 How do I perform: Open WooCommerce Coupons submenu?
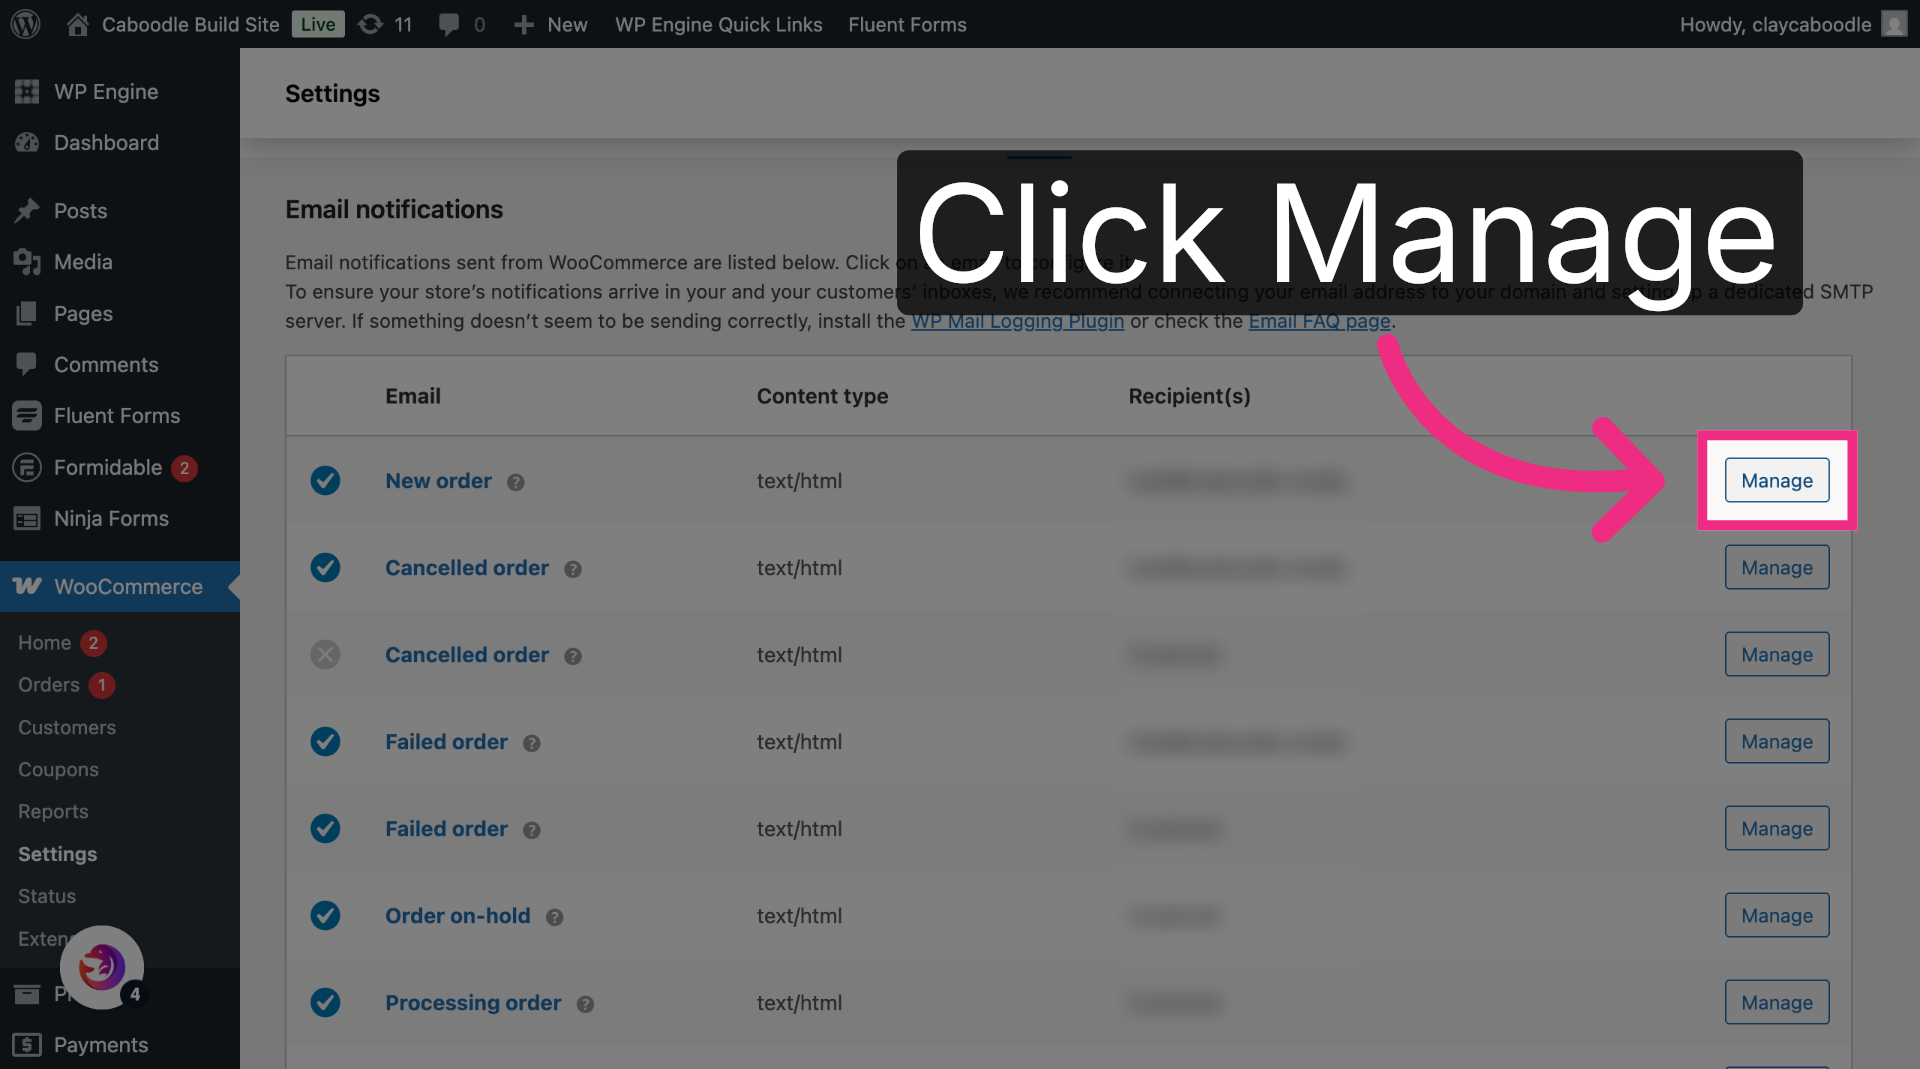(58, 770)
